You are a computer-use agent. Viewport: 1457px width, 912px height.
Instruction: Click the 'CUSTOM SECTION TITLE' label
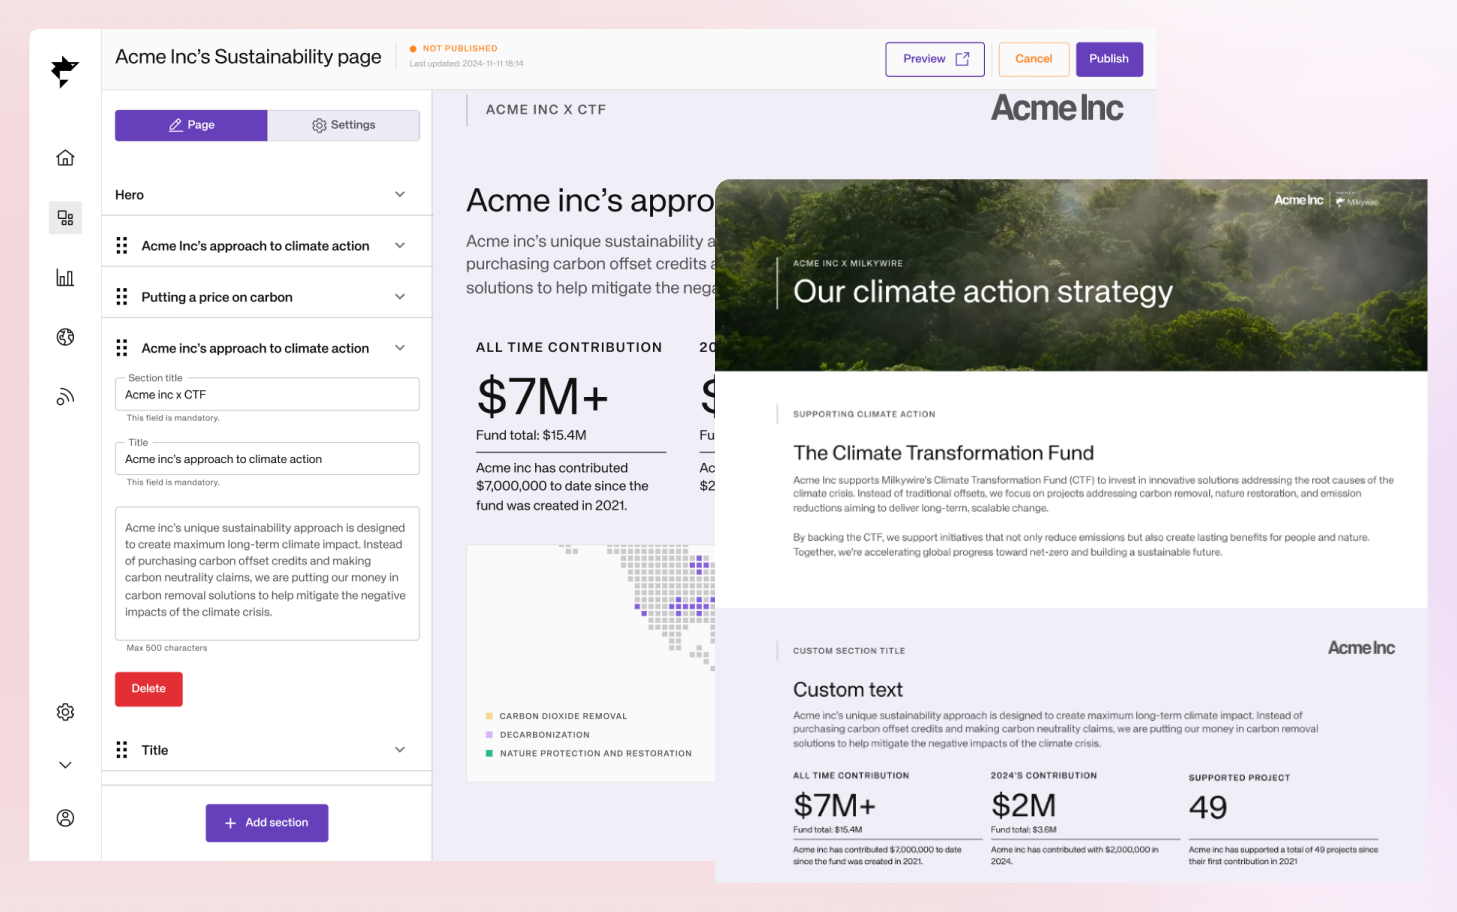849,651
